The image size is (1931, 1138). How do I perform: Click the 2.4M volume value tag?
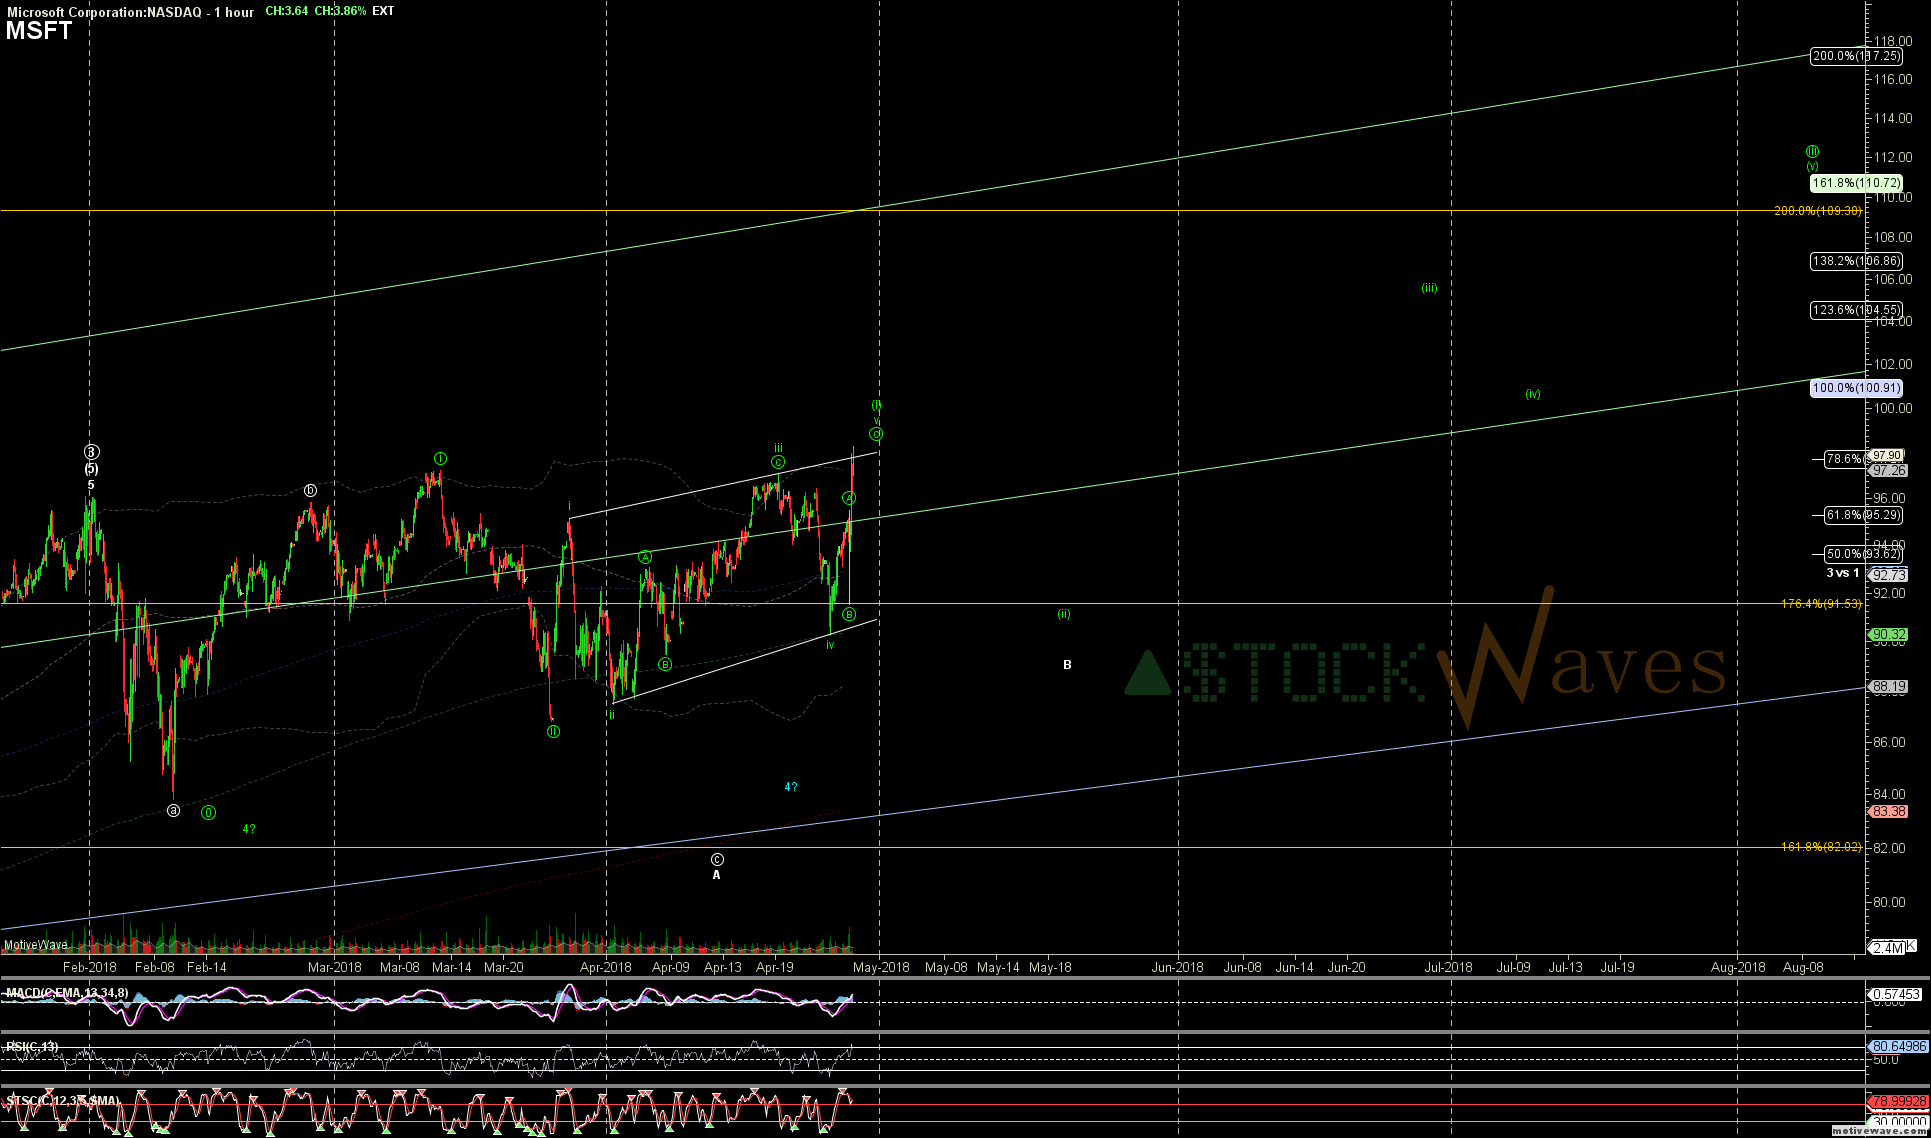(x=1889, y=948)
